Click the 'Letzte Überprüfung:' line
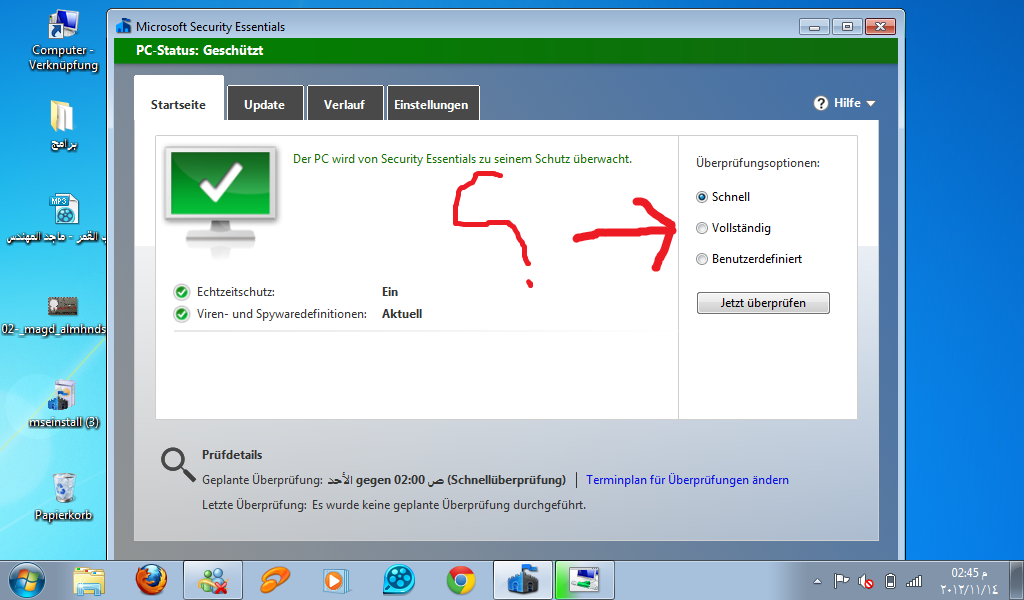This screenshot has height=600, width=1024. [394, 505]
